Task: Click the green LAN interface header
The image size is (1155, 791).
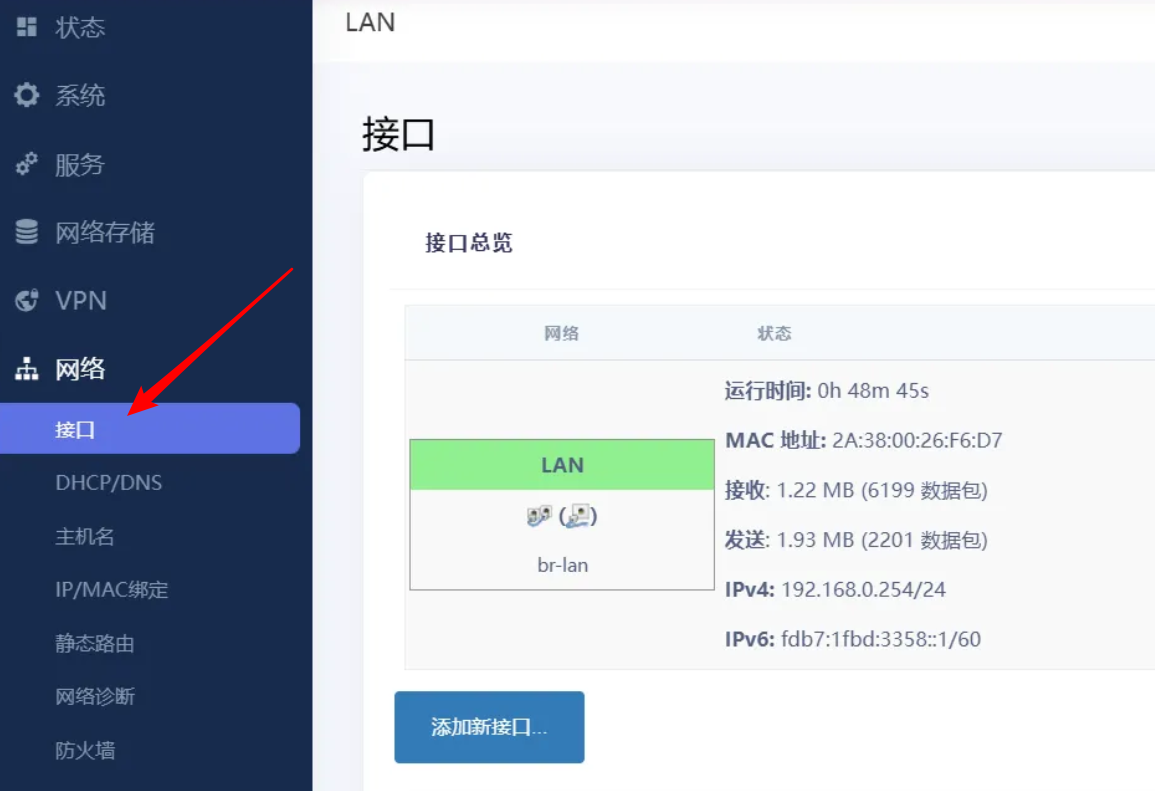Action: pos(562,465)
